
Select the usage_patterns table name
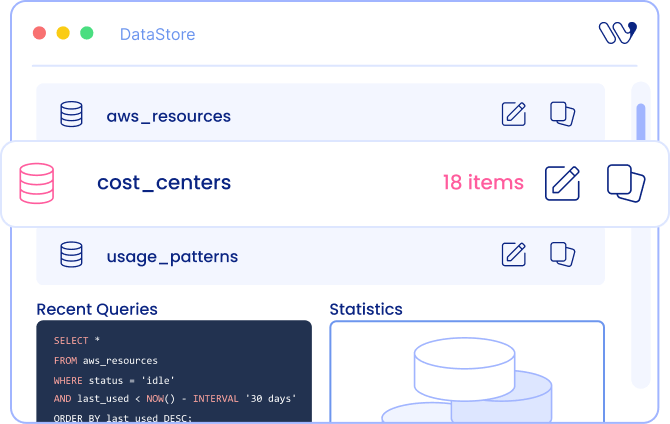(x=172, y=257)
